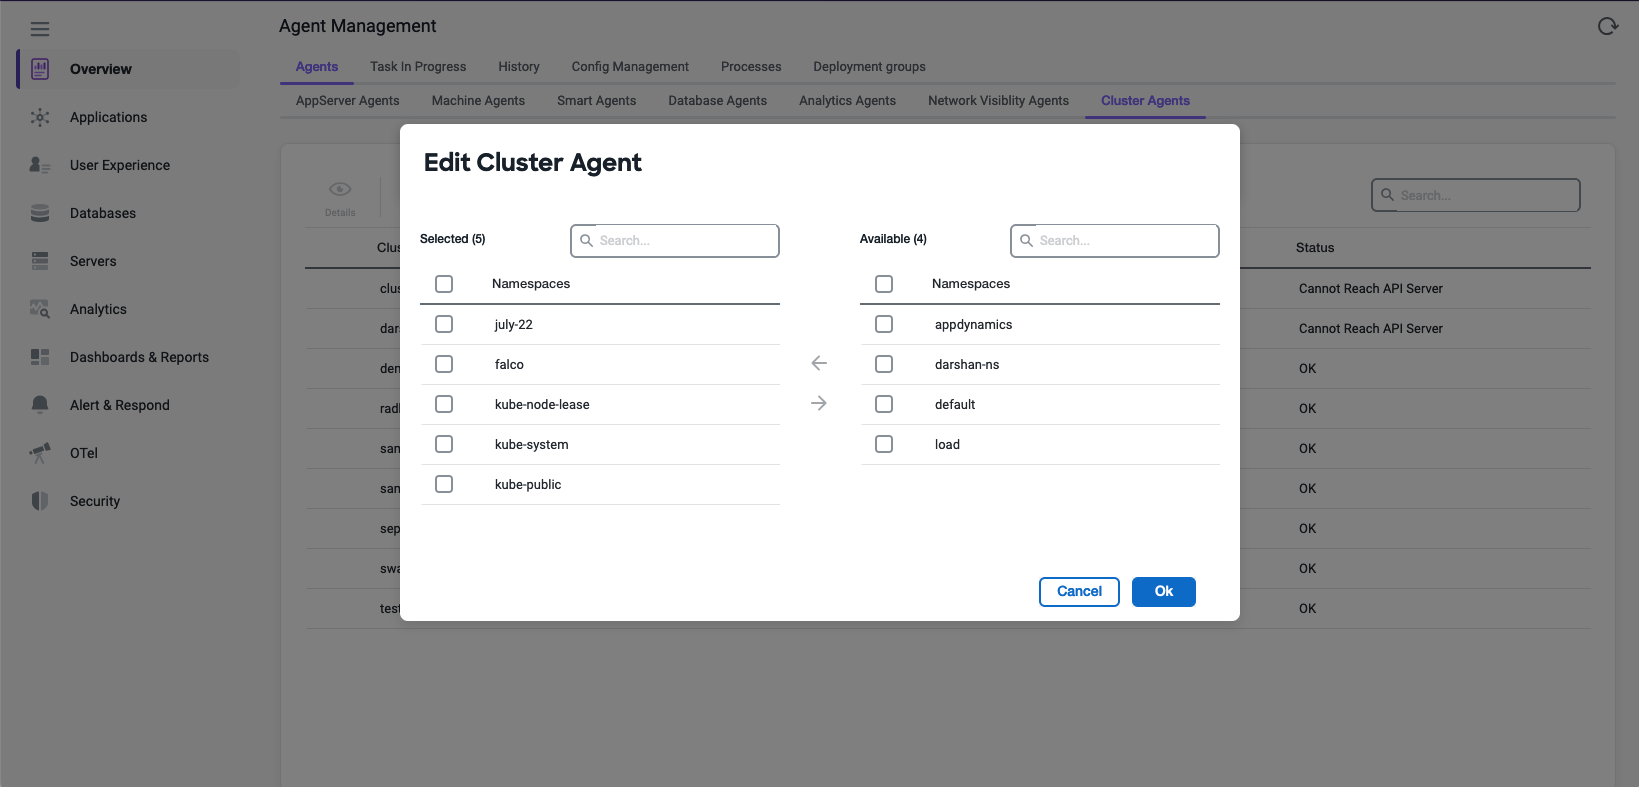1639x787 pixels.
Task: Click the darshan-ns namespace name
Action: [x=967, y=365]
